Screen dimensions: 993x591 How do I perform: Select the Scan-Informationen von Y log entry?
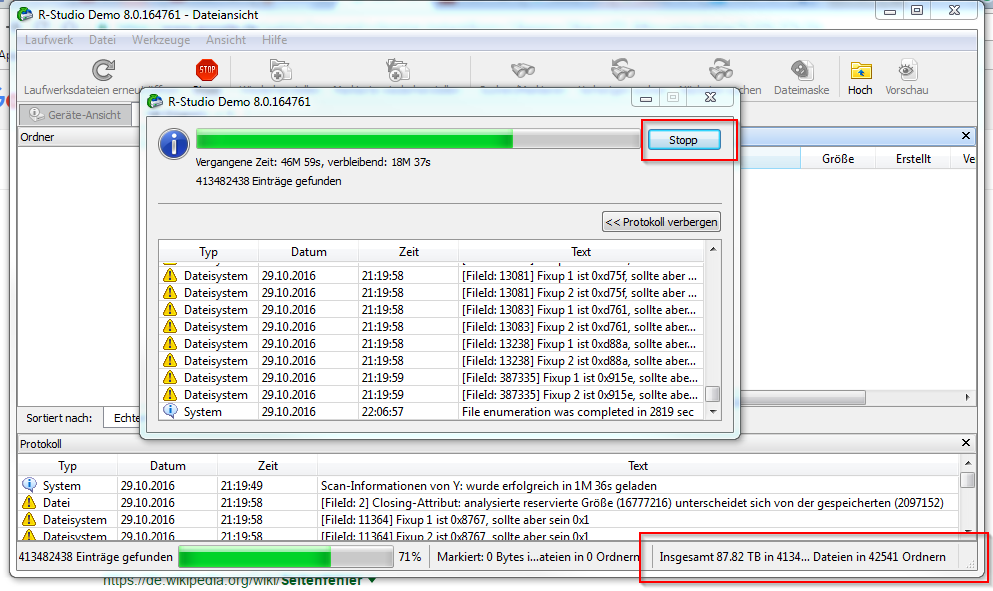(488, 486)
